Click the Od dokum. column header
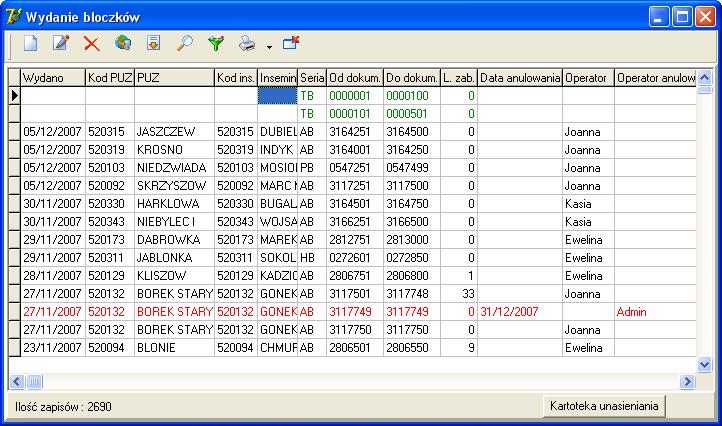 coord(355,78)
